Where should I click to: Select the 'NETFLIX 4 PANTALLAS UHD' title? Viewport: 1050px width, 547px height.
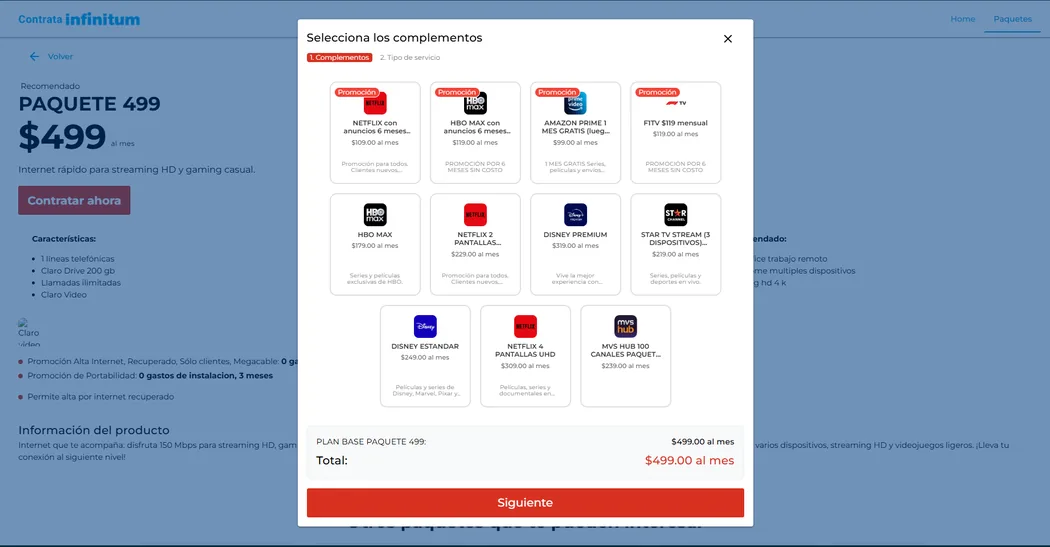coord(526,351)
